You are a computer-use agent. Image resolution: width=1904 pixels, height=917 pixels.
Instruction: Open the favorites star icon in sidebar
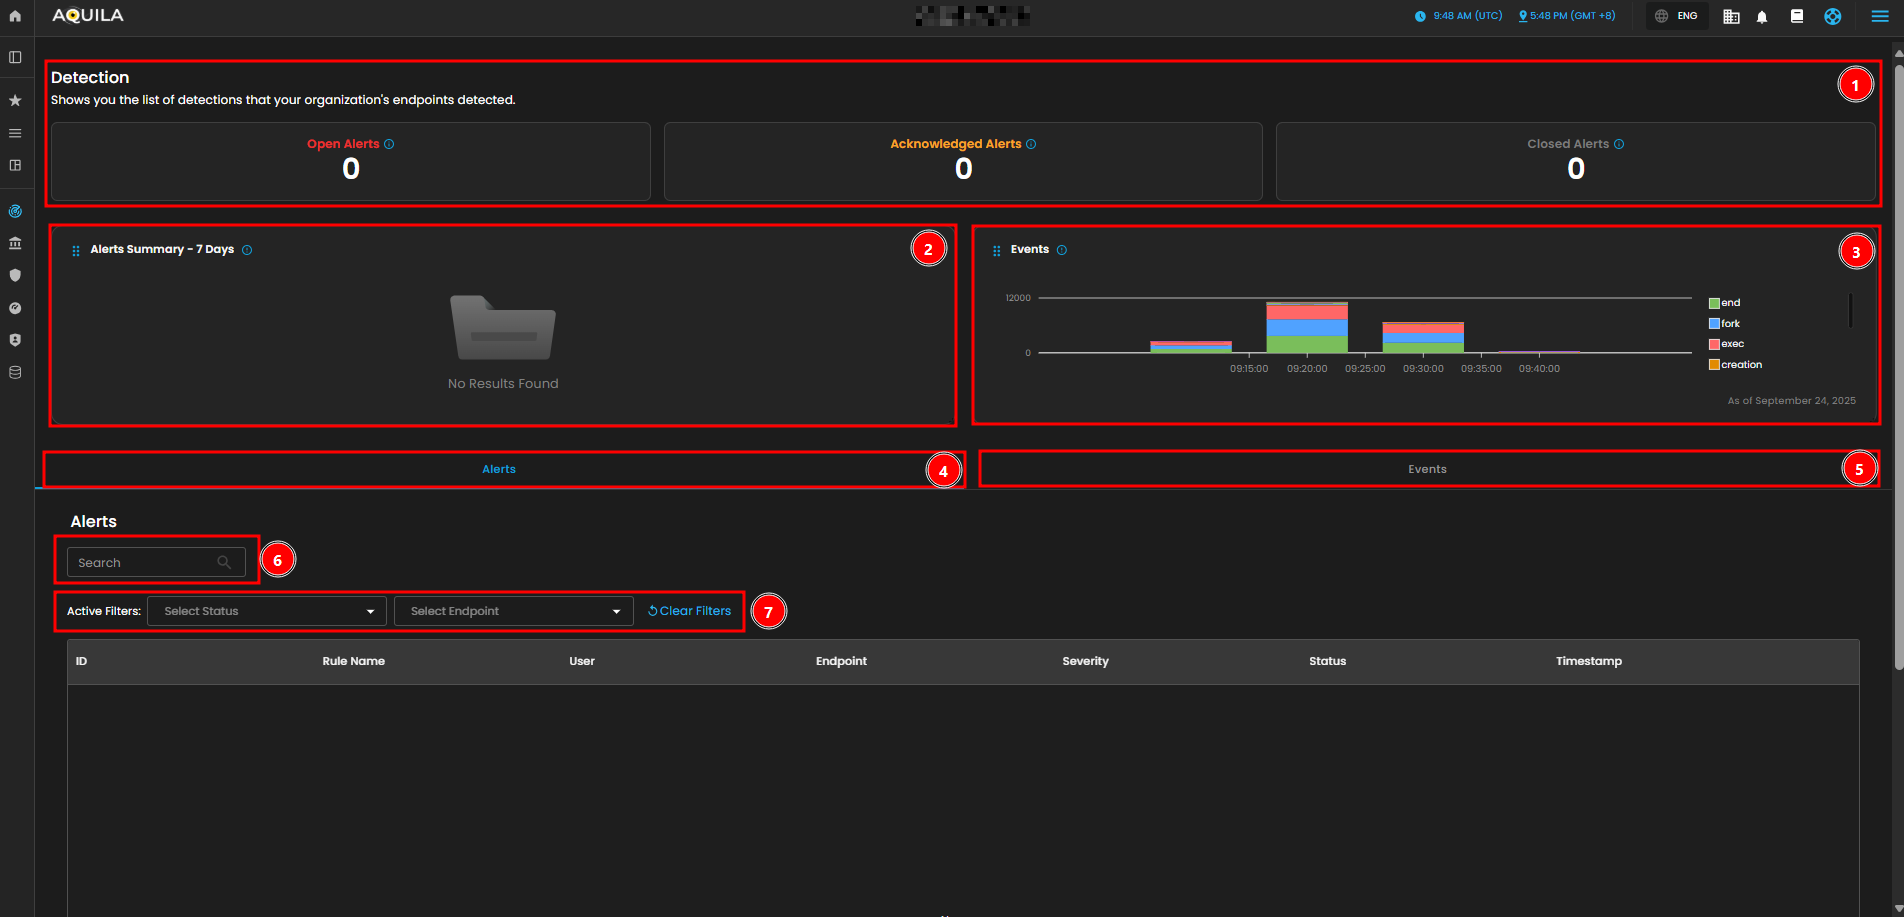[15, 100]
